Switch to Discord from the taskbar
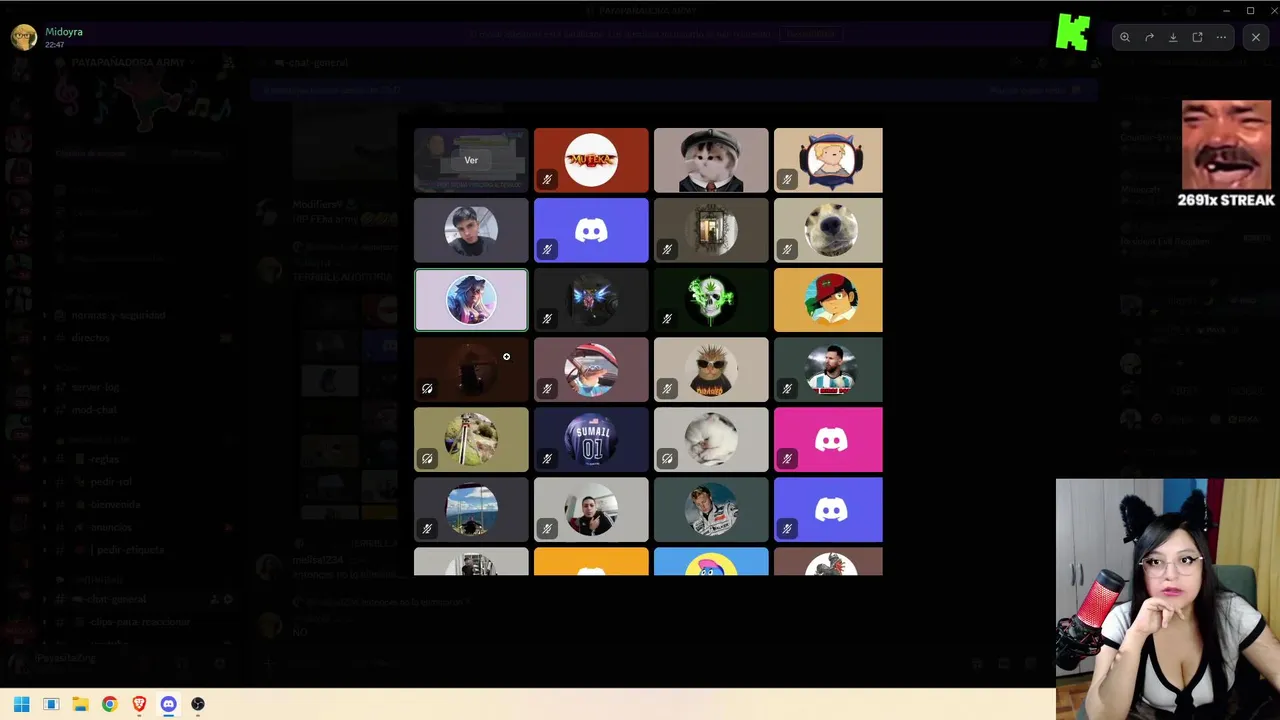The height and width of the screenshot is (720, 1280). click(168, 704)
